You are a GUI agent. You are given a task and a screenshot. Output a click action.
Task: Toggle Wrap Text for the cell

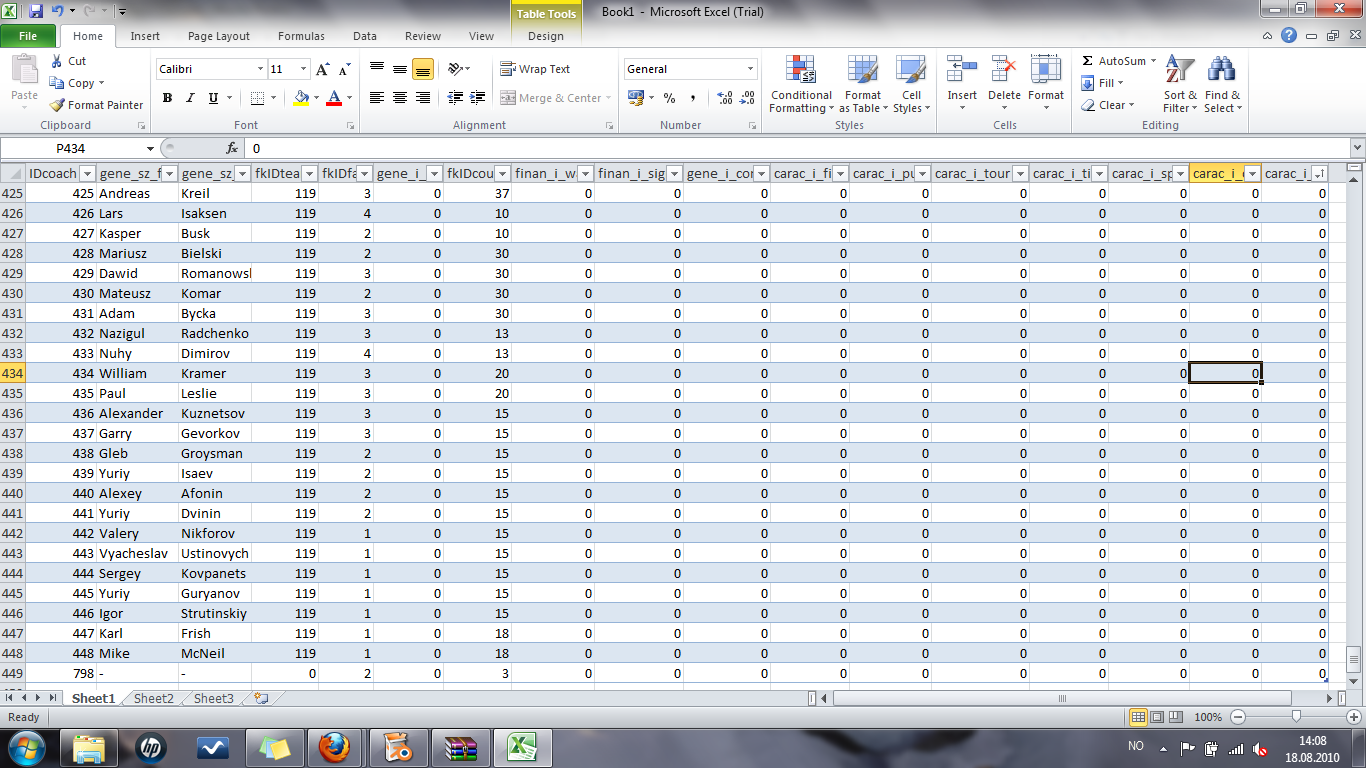pyautogui.click(x=535, y=69)
